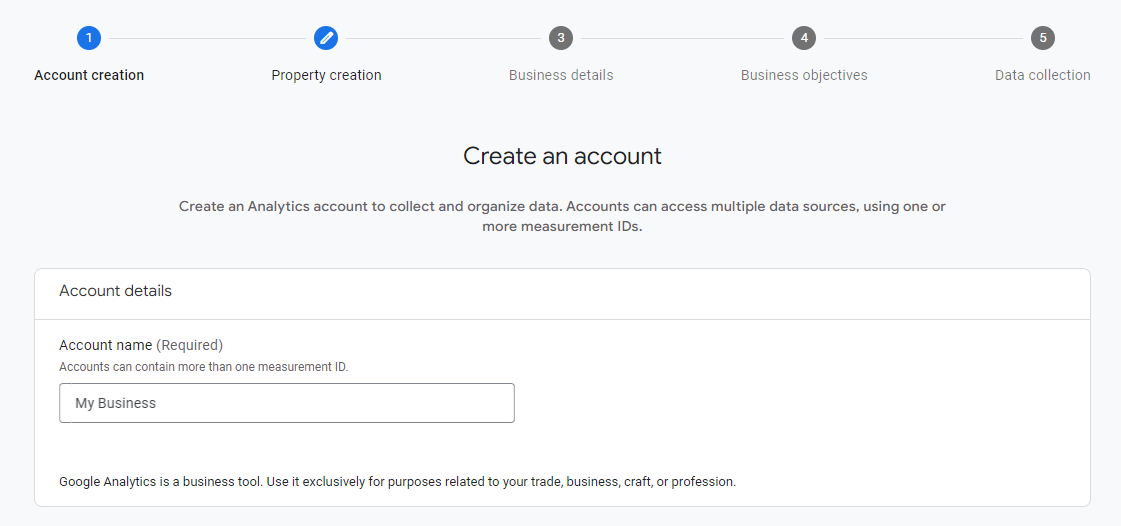Click the pencil icon for Property creation
This screenshot has width=1121, height=526.
click(x=326, y=38)
